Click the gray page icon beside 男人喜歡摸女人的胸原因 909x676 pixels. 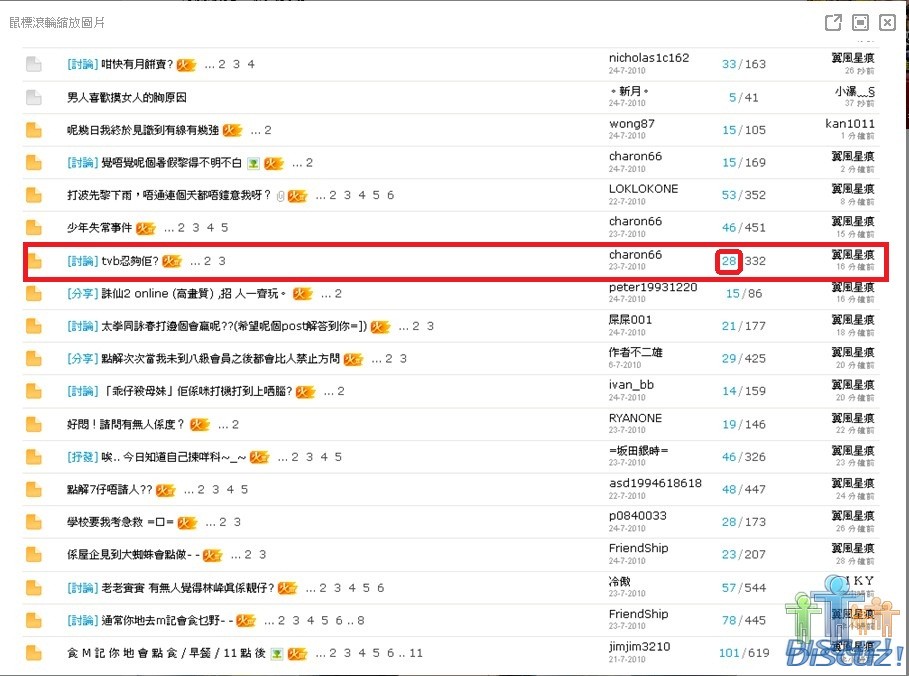tap(34, 97)
